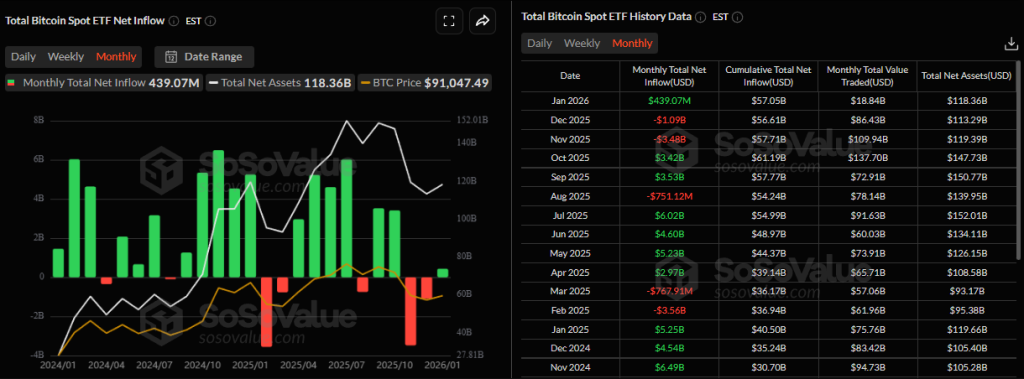The width and height of the screenshot is (1024, 379).
Task: Click Cumulative Total Net Inflow column header
Action: [768, 76]
